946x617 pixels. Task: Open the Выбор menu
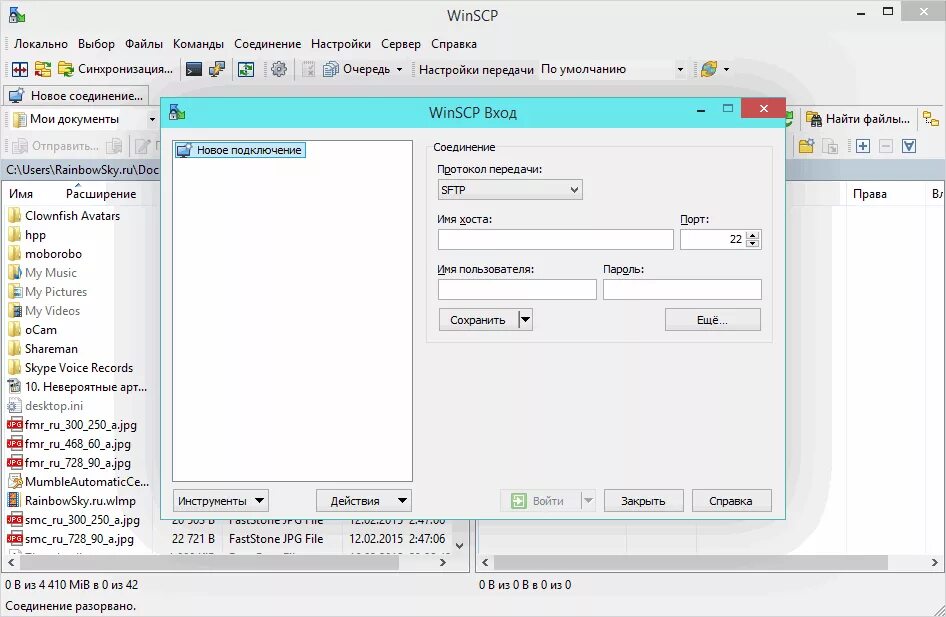click(x=96, y=44)
